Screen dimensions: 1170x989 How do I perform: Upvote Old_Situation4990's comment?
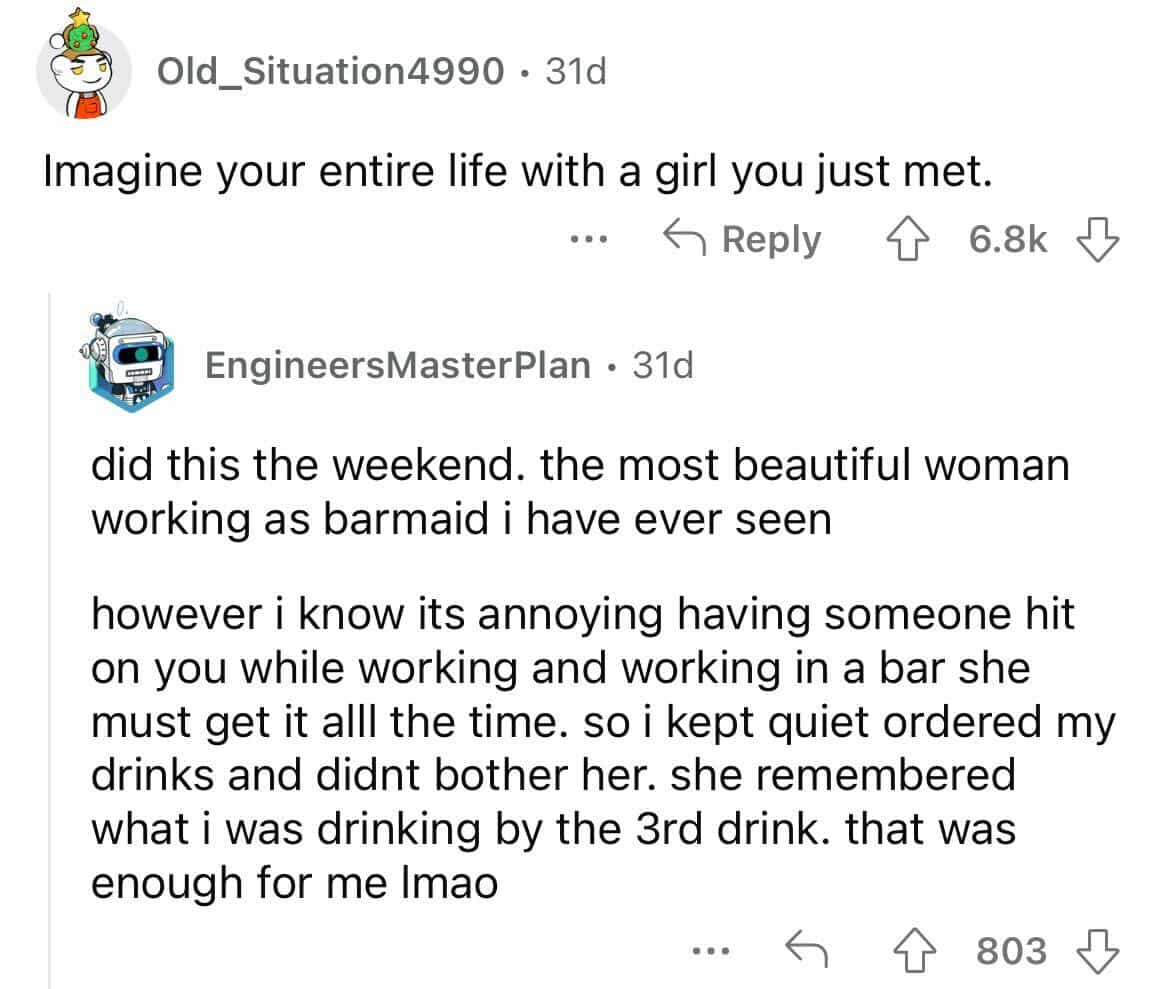click(x=908, y=239)
